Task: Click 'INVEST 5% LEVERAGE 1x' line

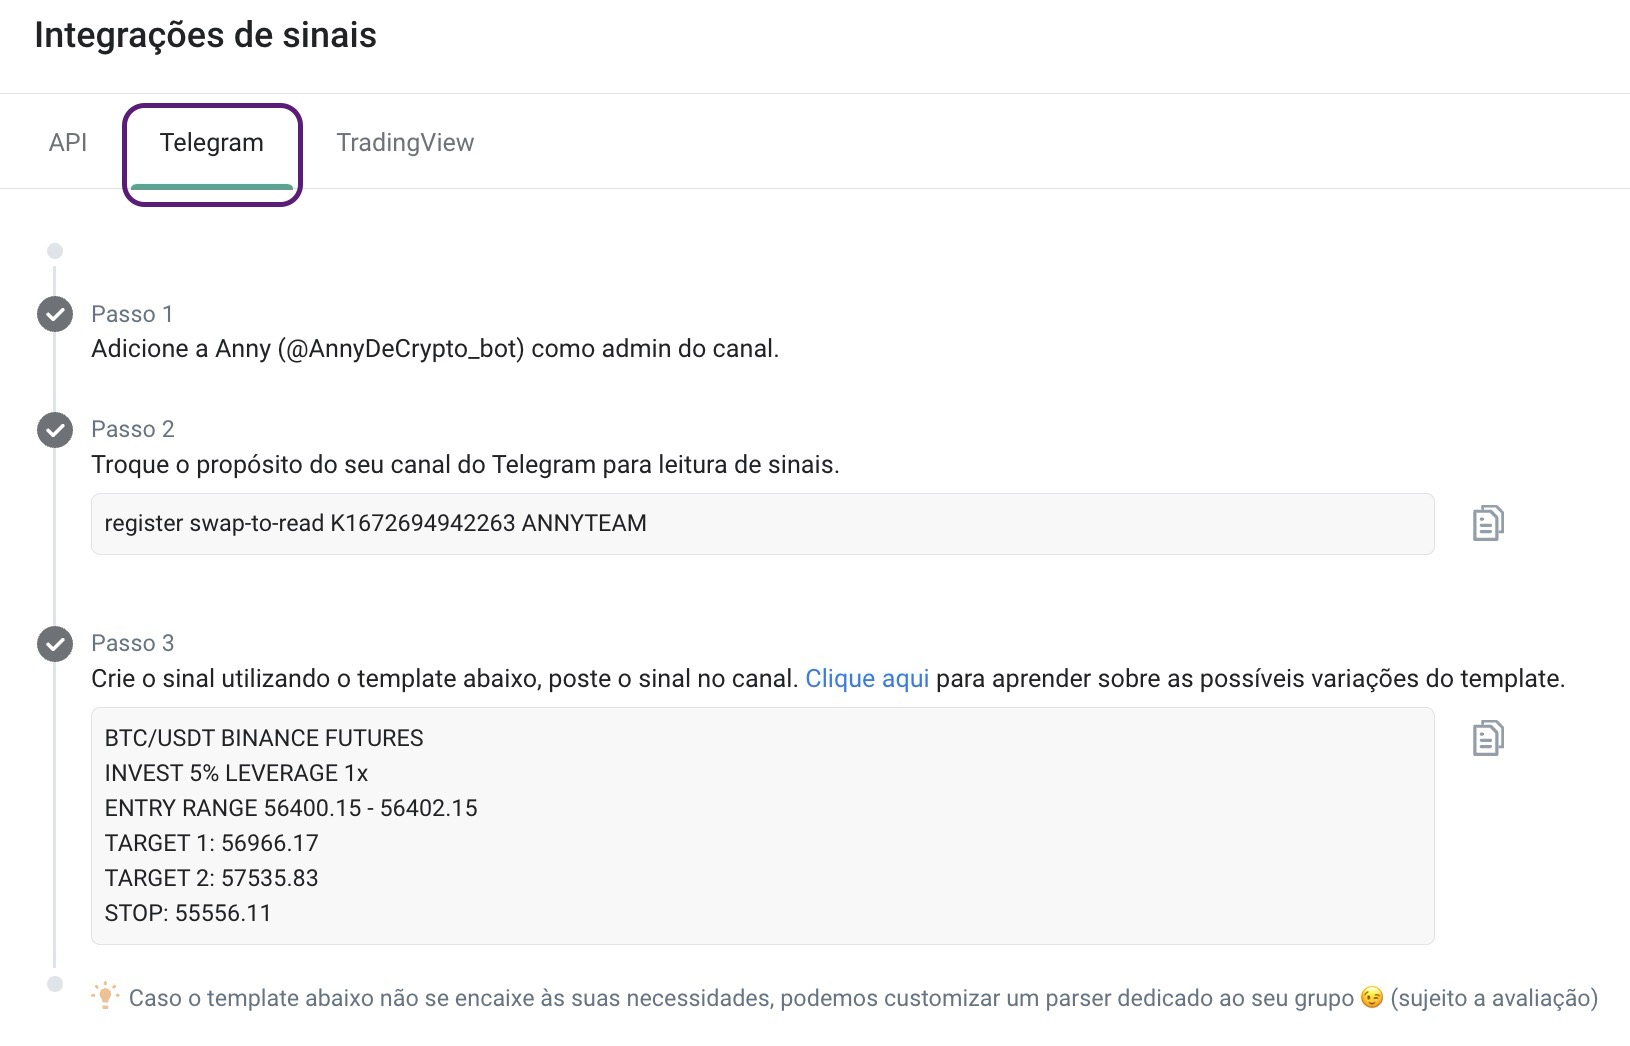Action: (x=236, y=773)
